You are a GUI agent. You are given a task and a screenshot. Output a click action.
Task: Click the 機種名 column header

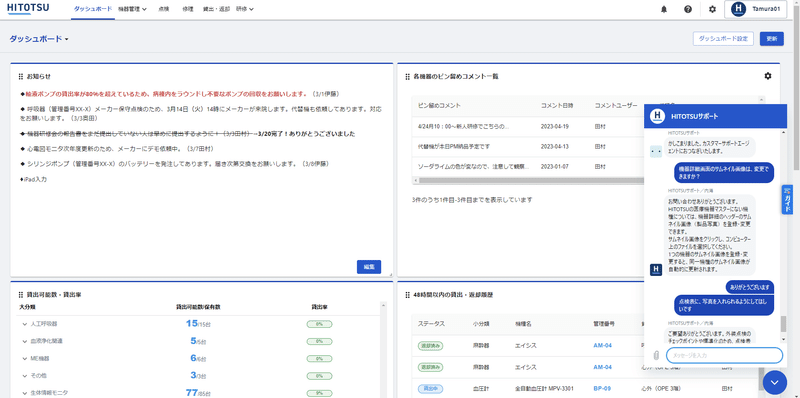click(524, 324)
